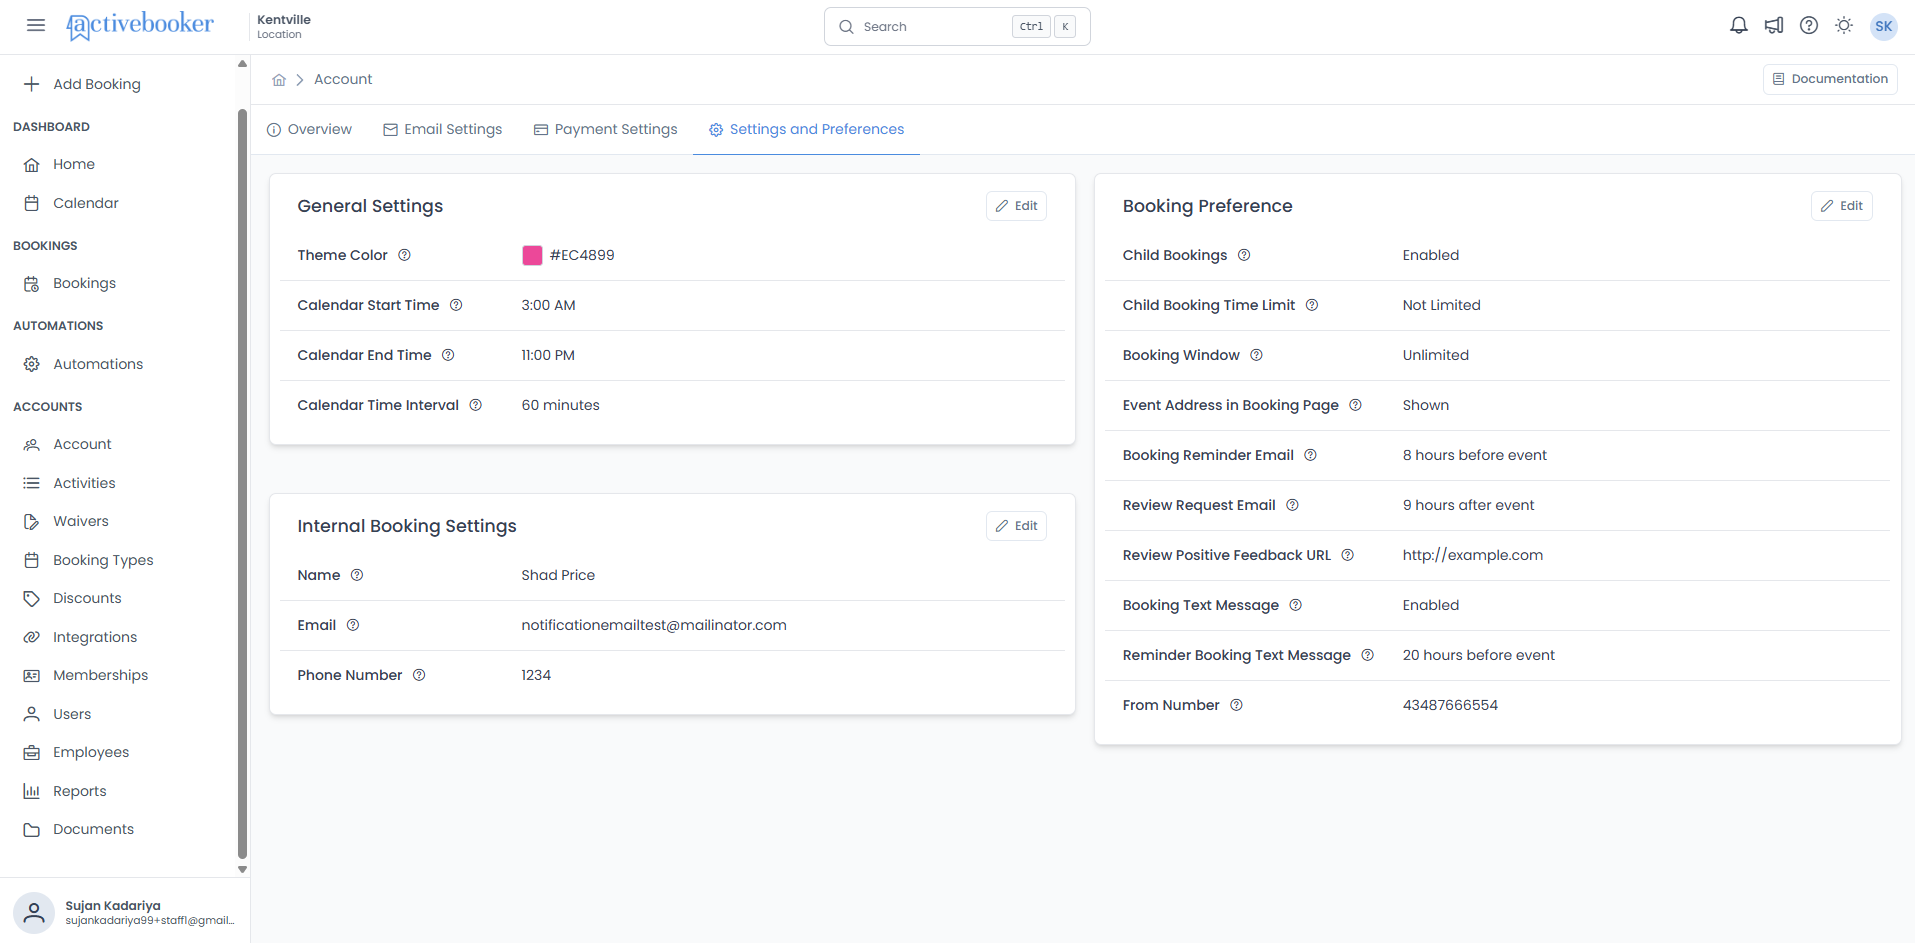Click the notificationemailtest@mailinator.com value
This screenshot has height=943, width=1915.
pyautogui.click(x=654, y=625)
